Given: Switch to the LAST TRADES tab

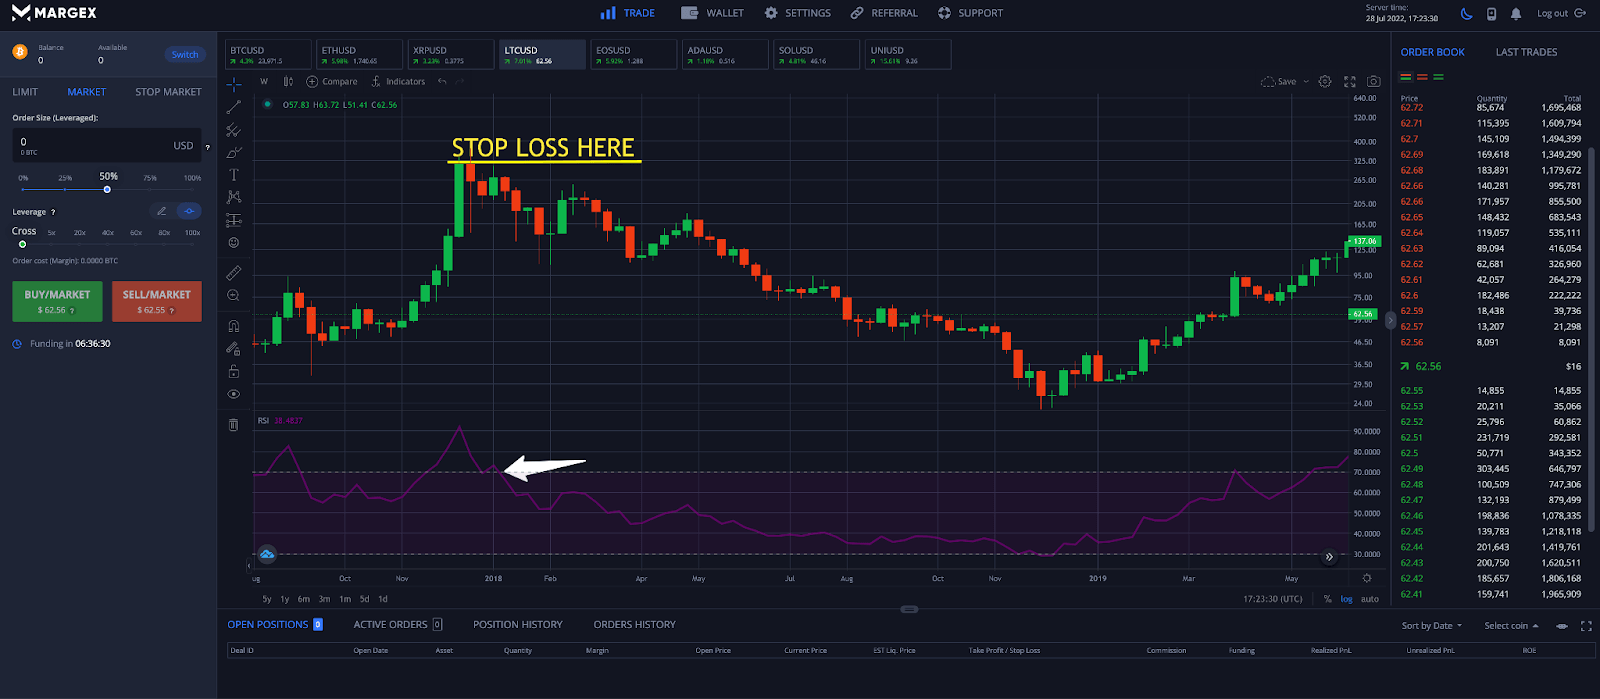Looking at the screenshot, I should [1526, 52].
